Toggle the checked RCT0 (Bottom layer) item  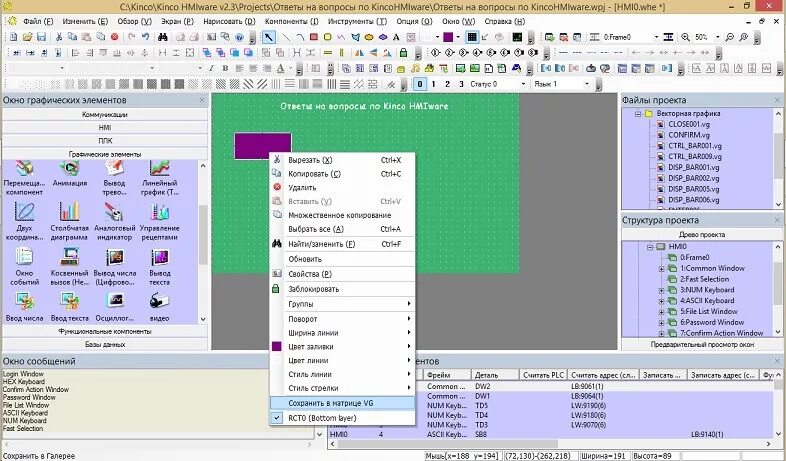click(x=342, y=418)
